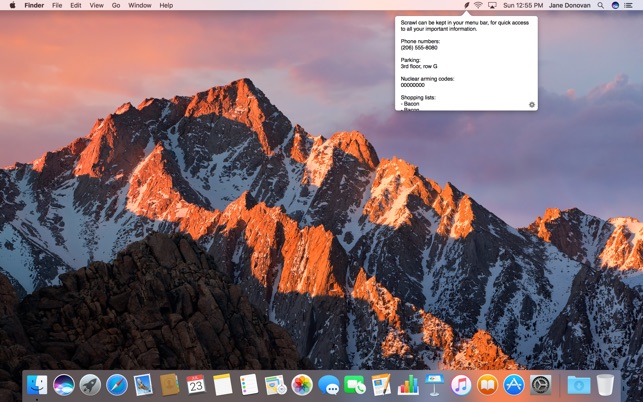Launch Safari from the Dock
Screen dimensions: 643x402
[x=116, y=385]
